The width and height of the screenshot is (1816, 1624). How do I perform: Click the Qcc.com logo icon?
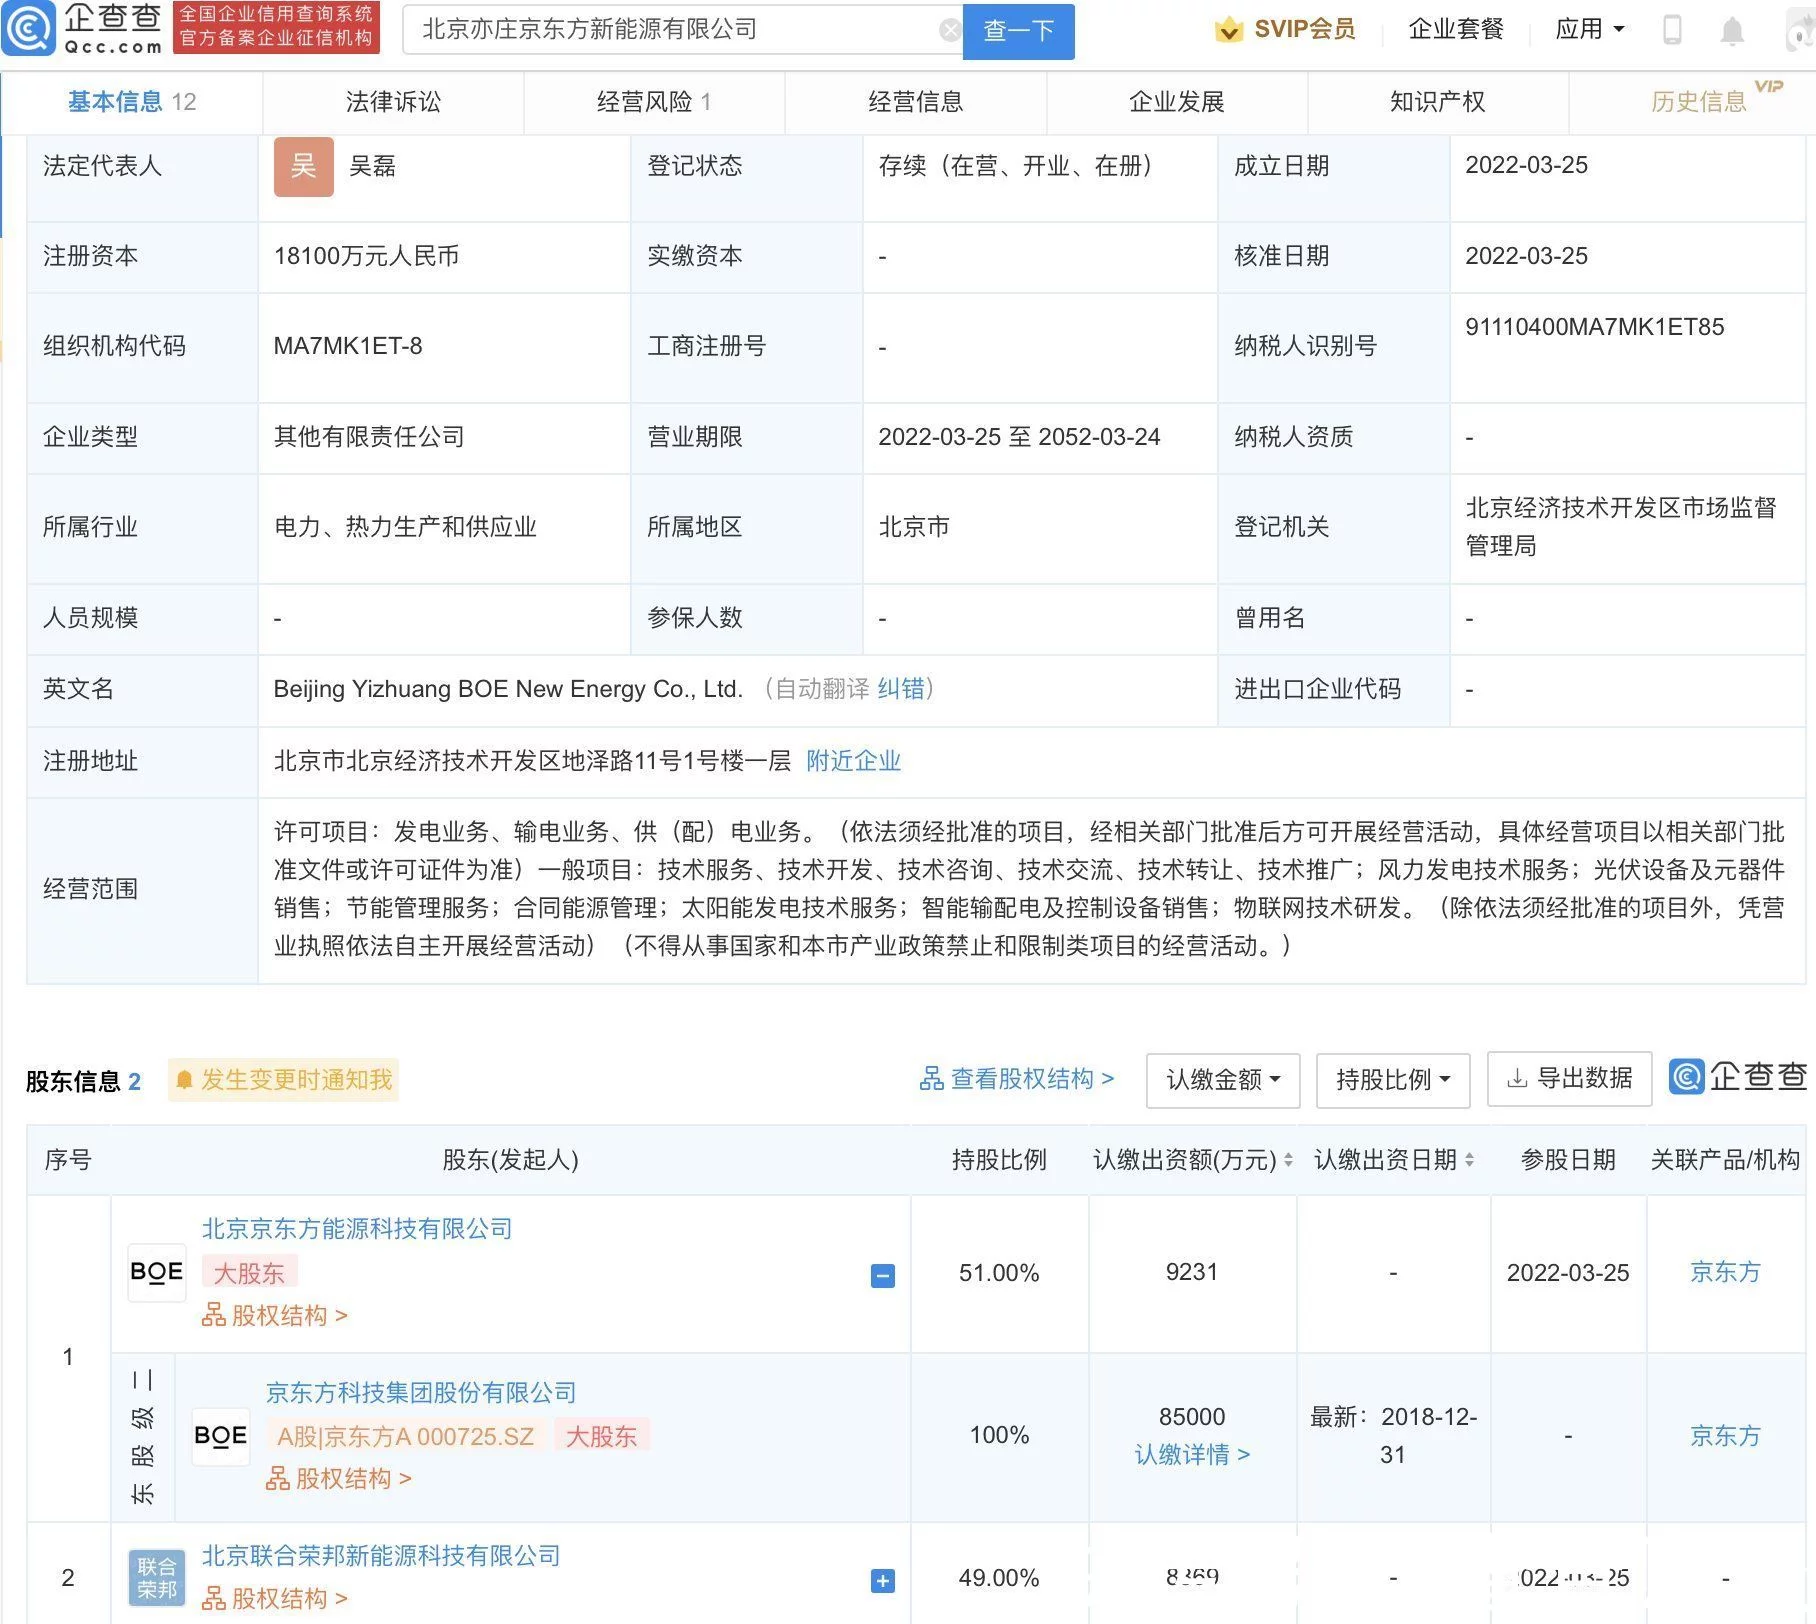point(28,28)
